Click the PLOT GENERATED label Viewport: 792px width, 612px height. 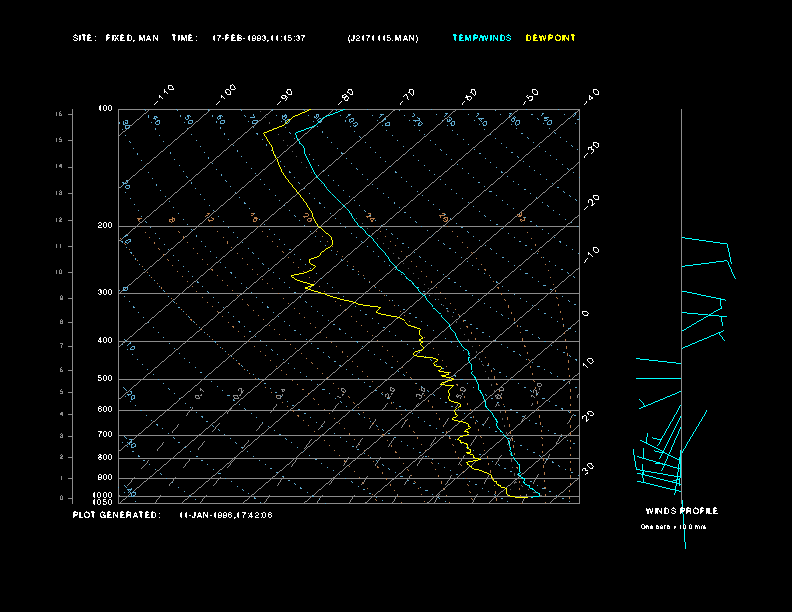pos(116,515)
